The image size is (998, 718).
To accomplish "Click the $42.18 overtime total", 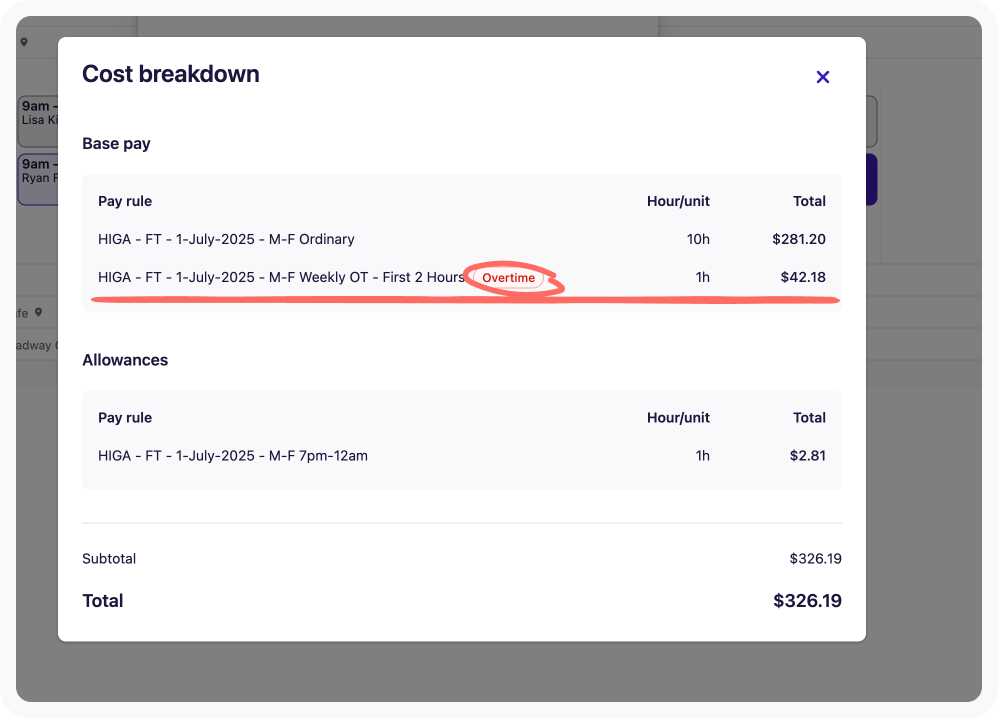I will tap(803, 277).
